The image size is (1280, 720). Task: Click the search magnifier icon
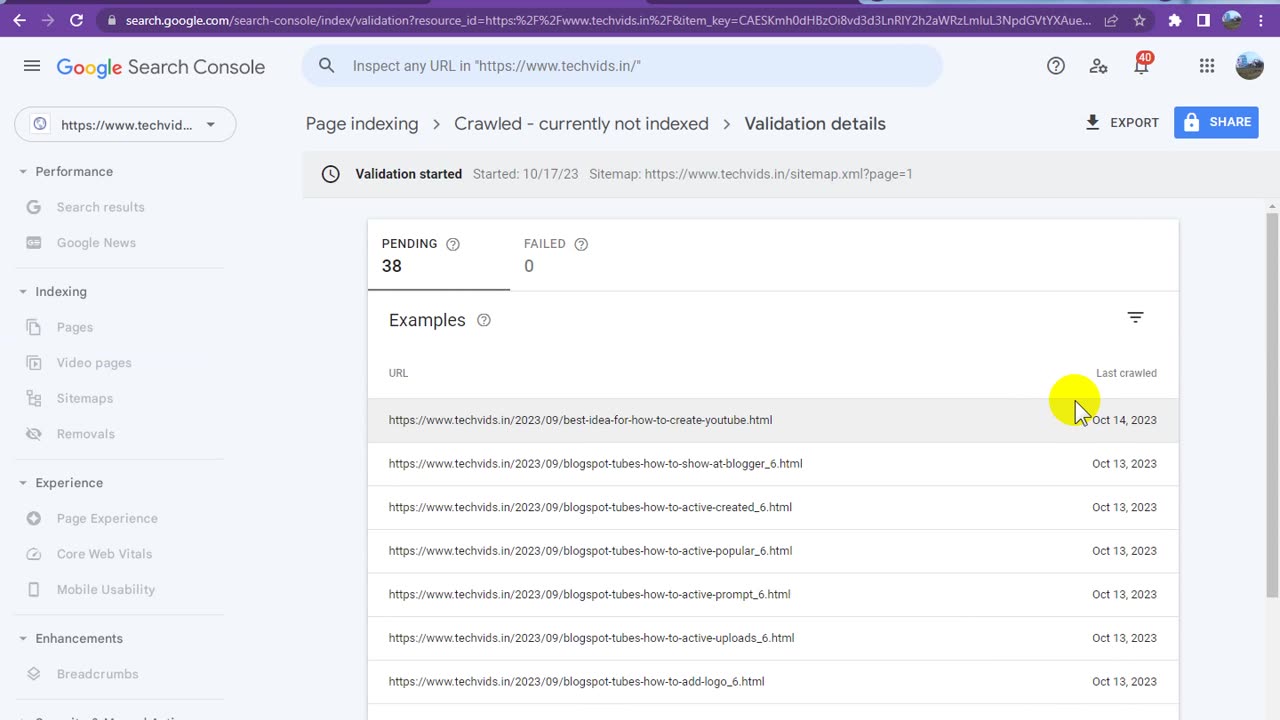(x=326, y=66)
